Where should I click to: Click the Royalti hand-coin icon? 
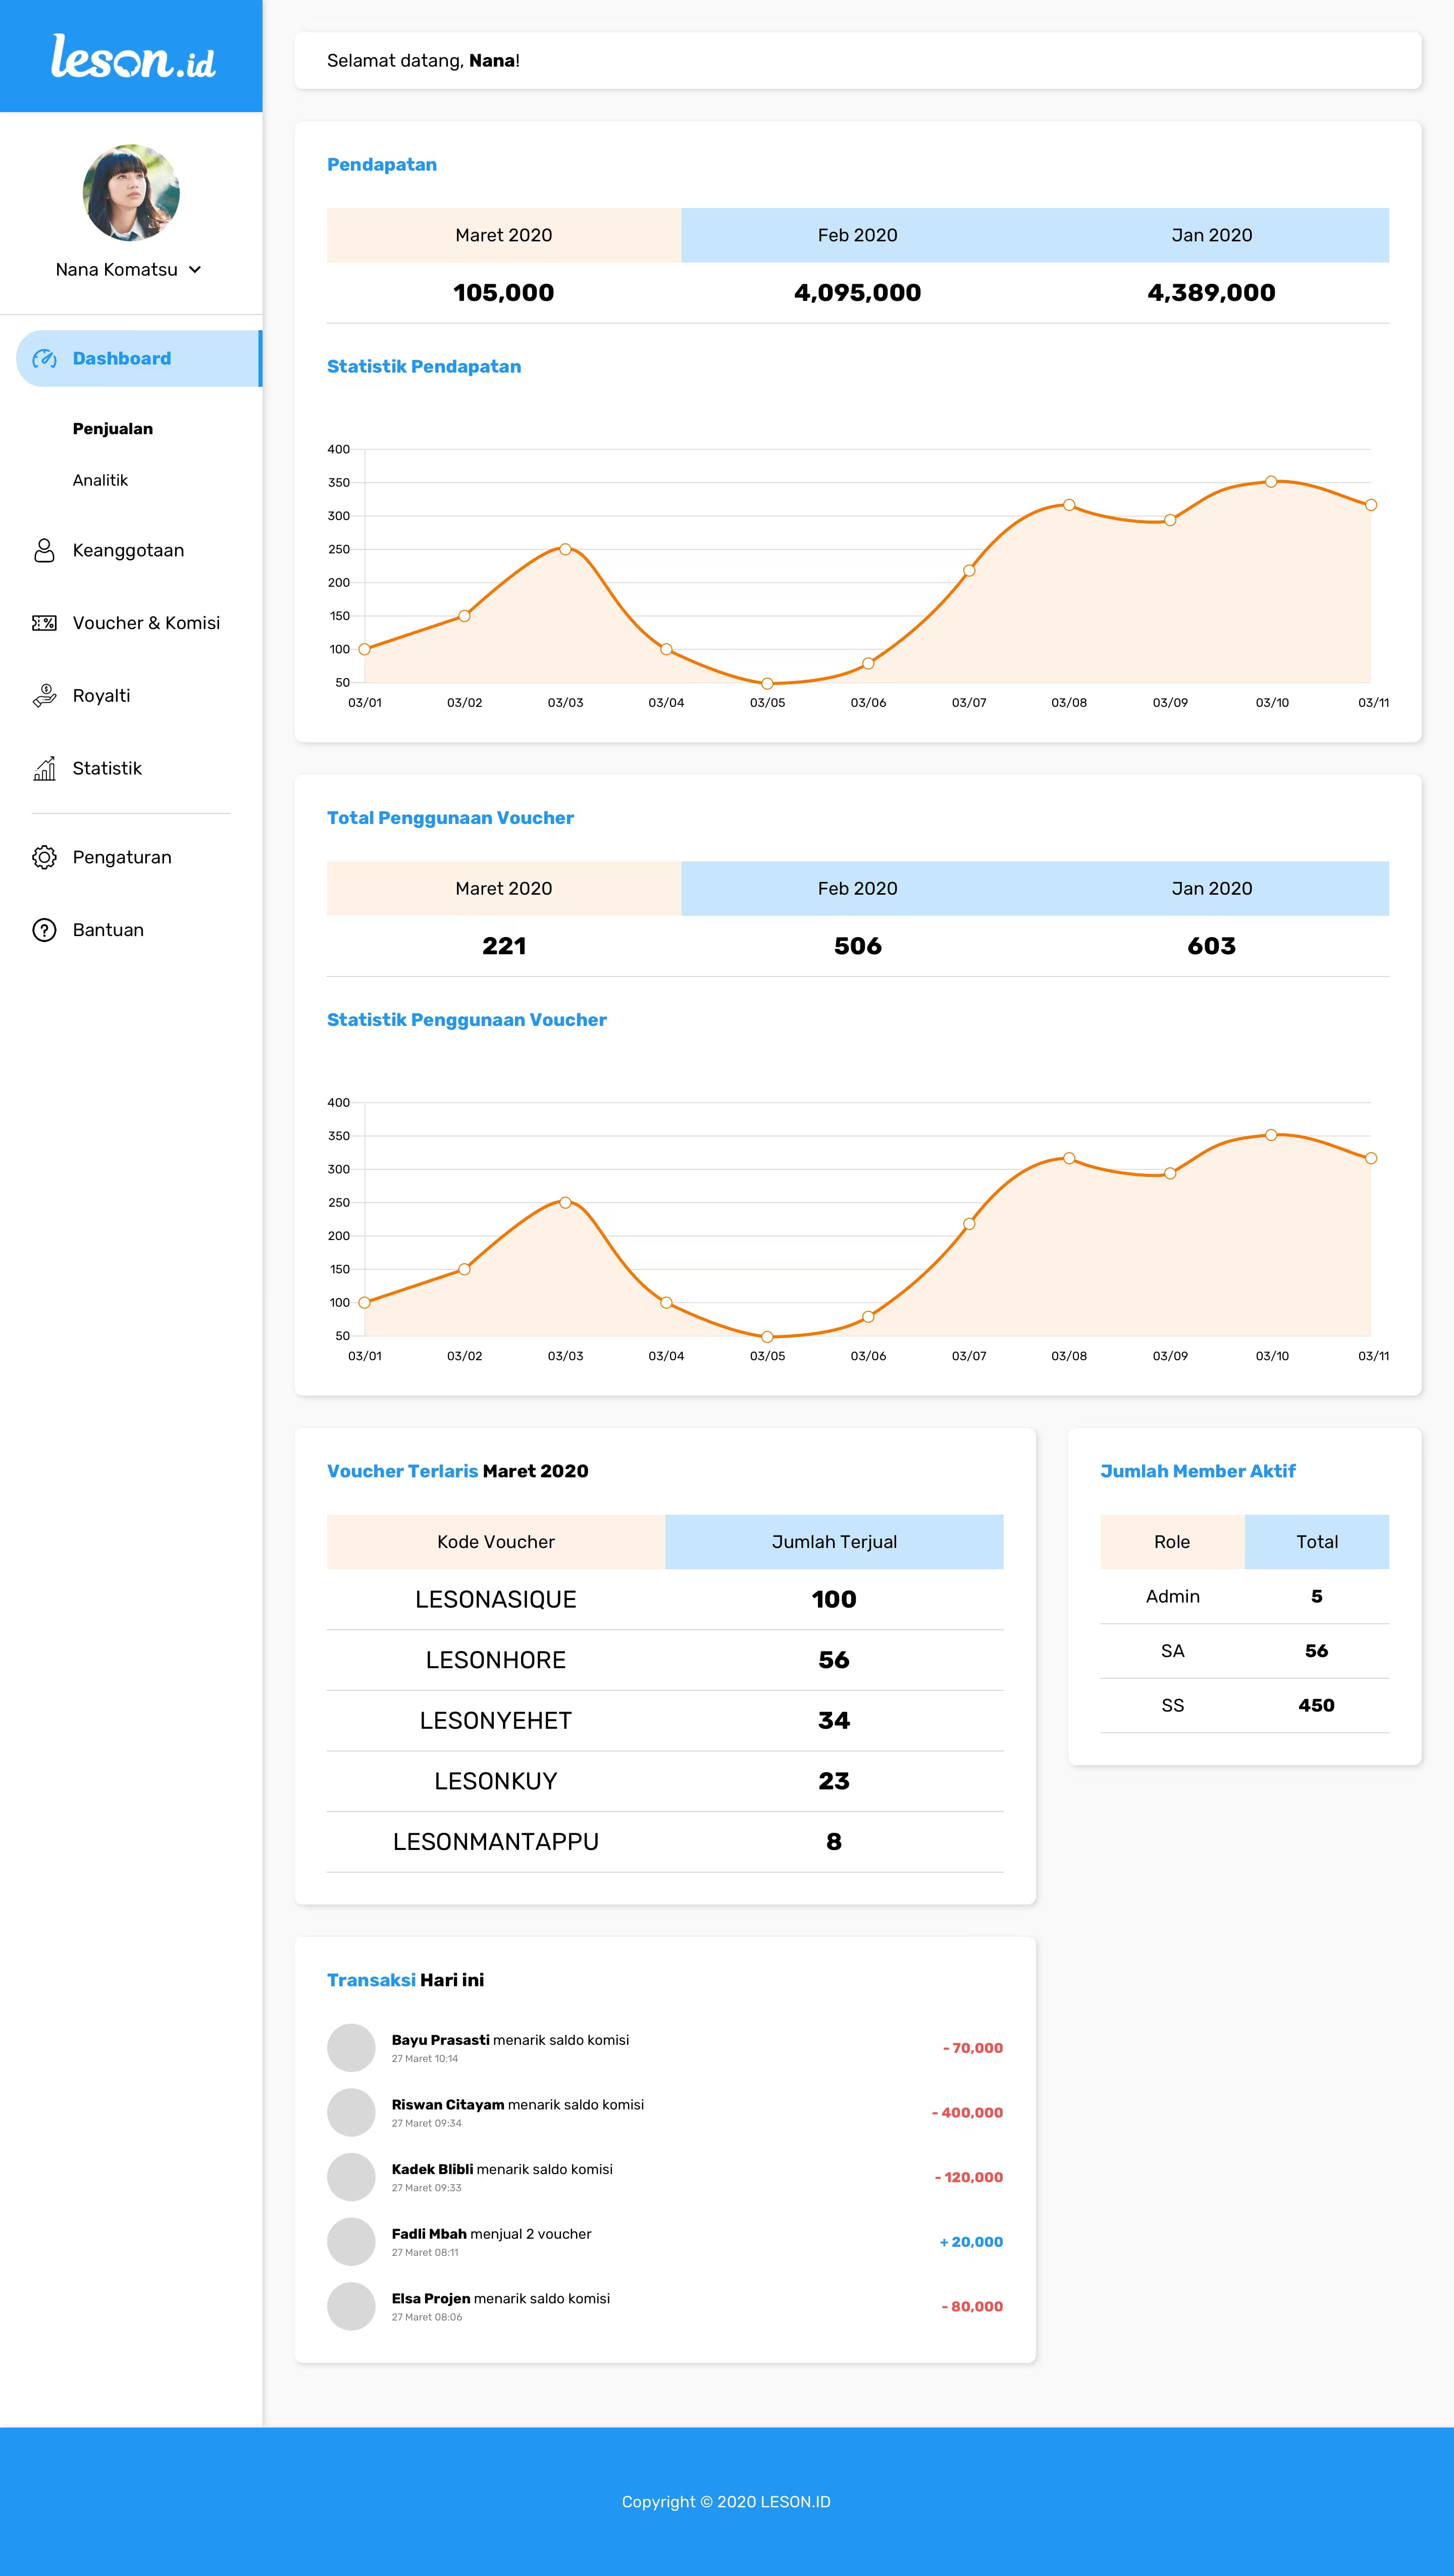click(x=44, y=696)
